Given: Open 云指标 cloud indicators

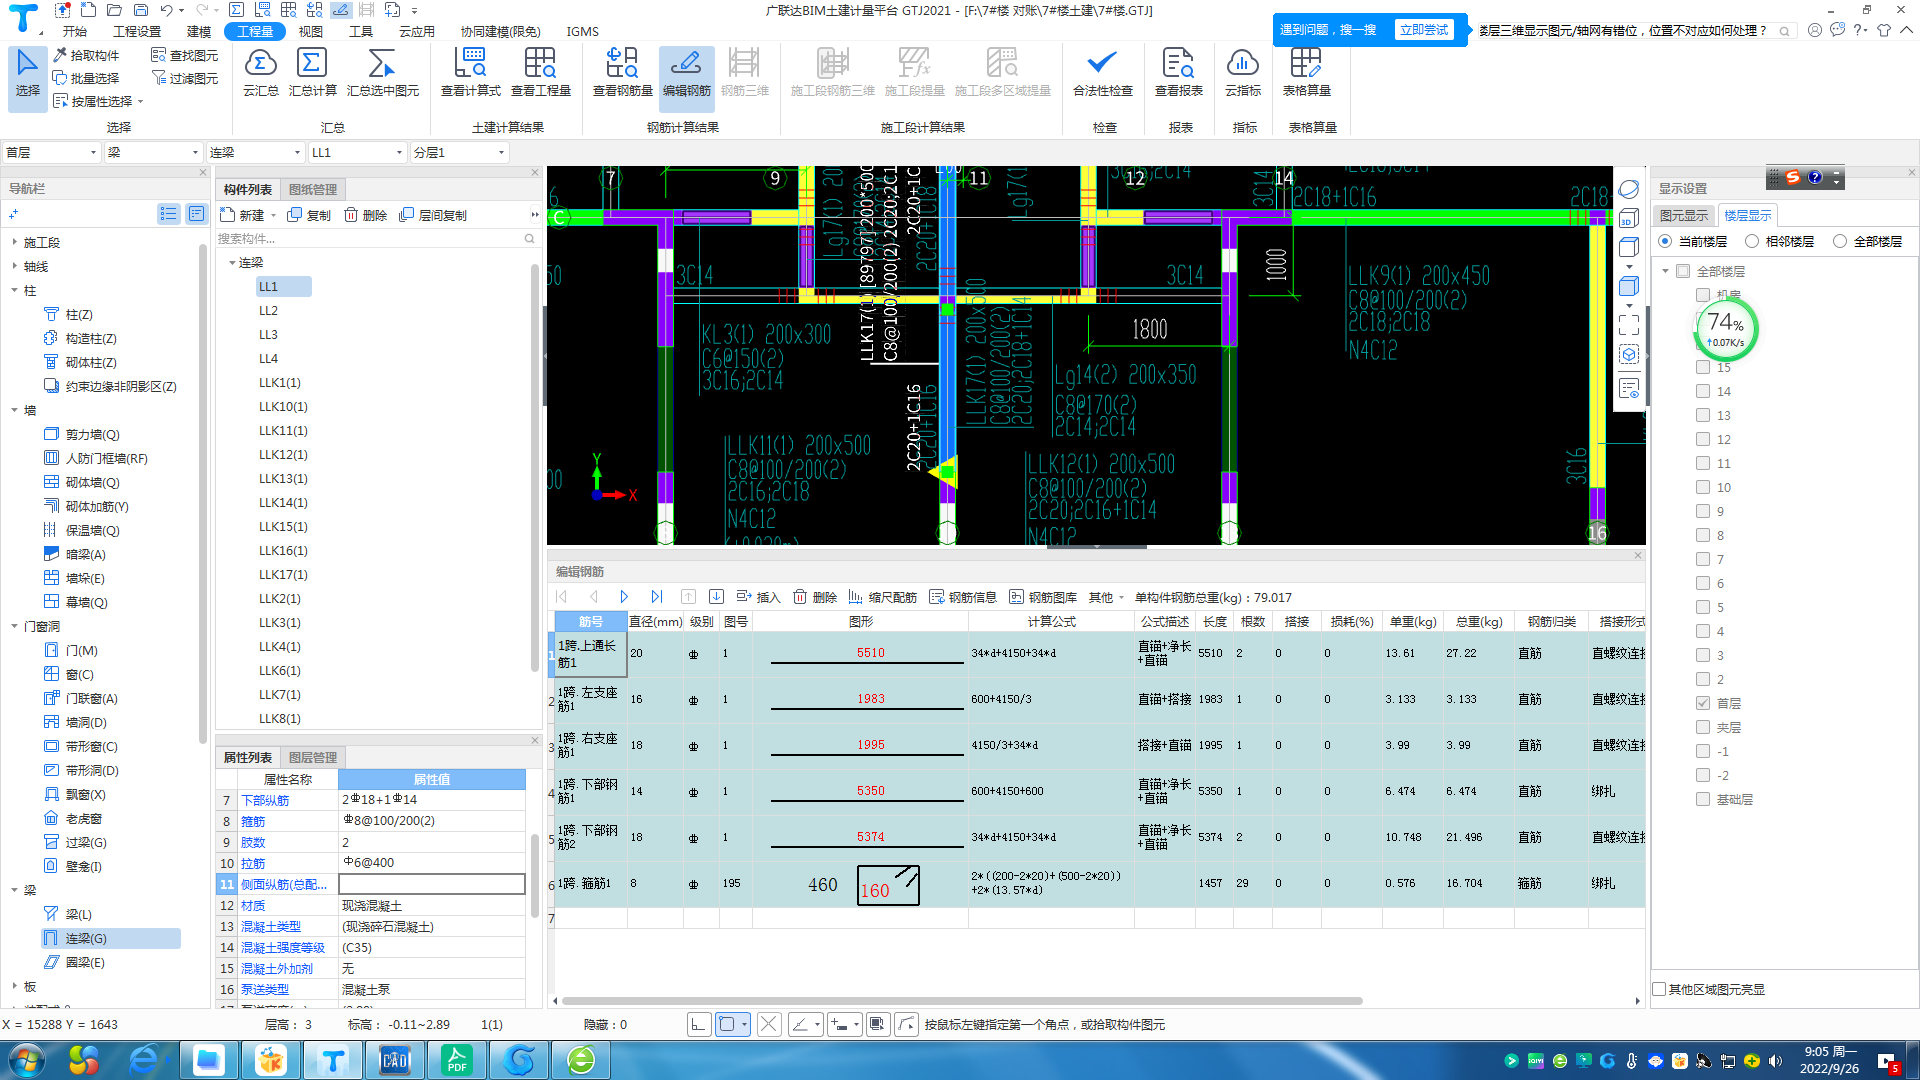Looking at the screenshot, I should tap(1242, 72).
